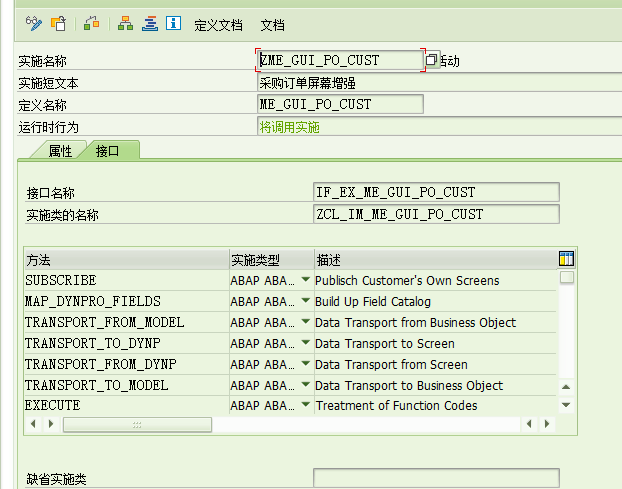
Task: Click the 实施名称 input field
Action: (340, 61)
